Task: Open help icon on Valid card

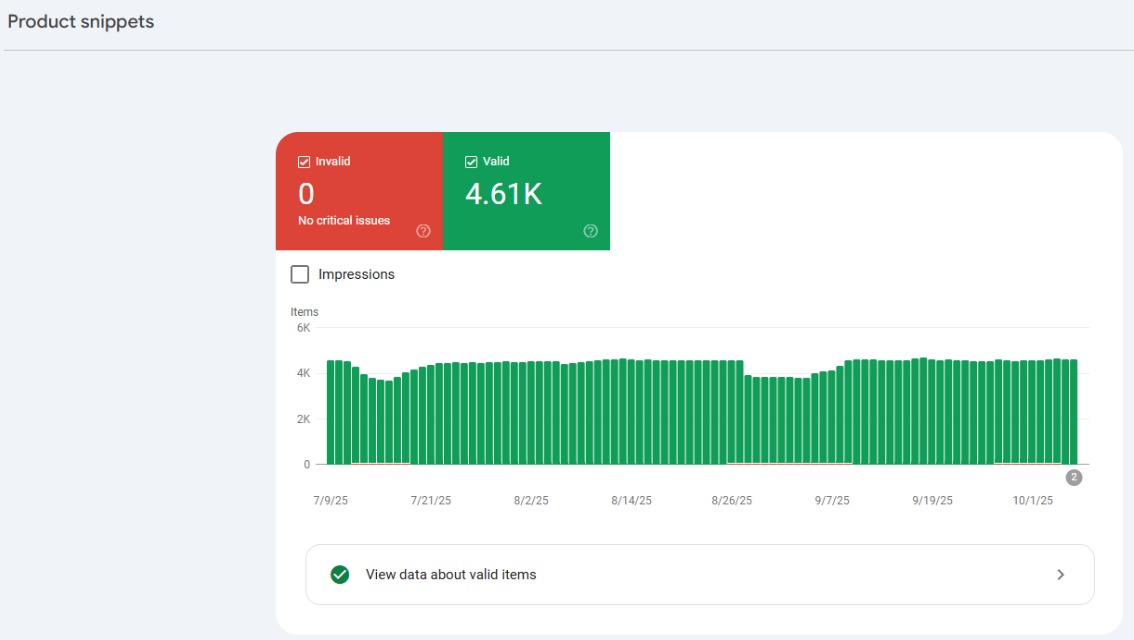Action: (x=591, y=231)
